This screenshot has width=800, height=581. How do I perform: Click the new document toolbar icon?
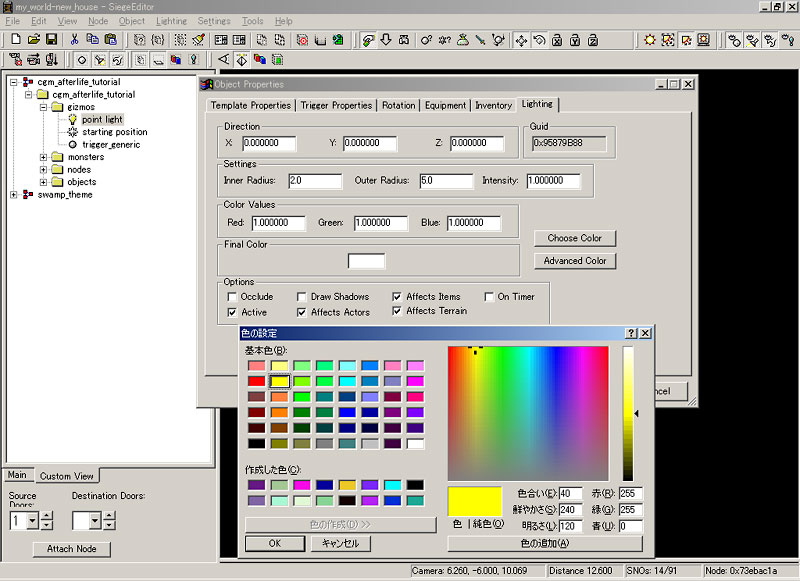pos(15,40)
